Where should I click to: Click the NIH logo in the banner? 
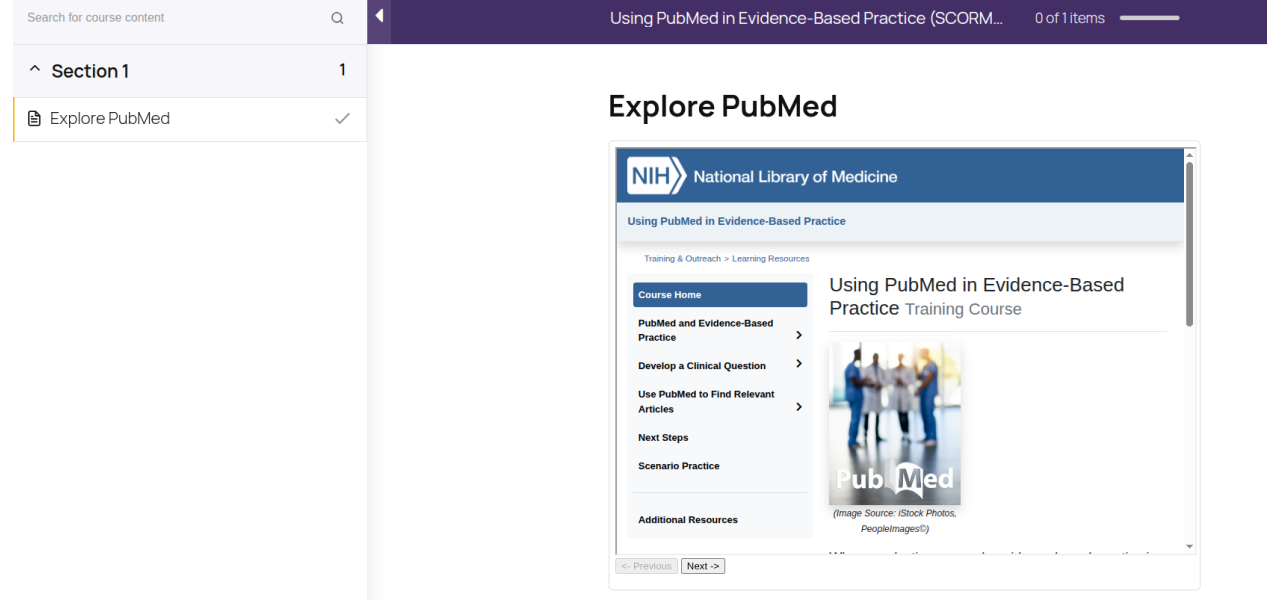pyautogui.click(x=656, y=176)
